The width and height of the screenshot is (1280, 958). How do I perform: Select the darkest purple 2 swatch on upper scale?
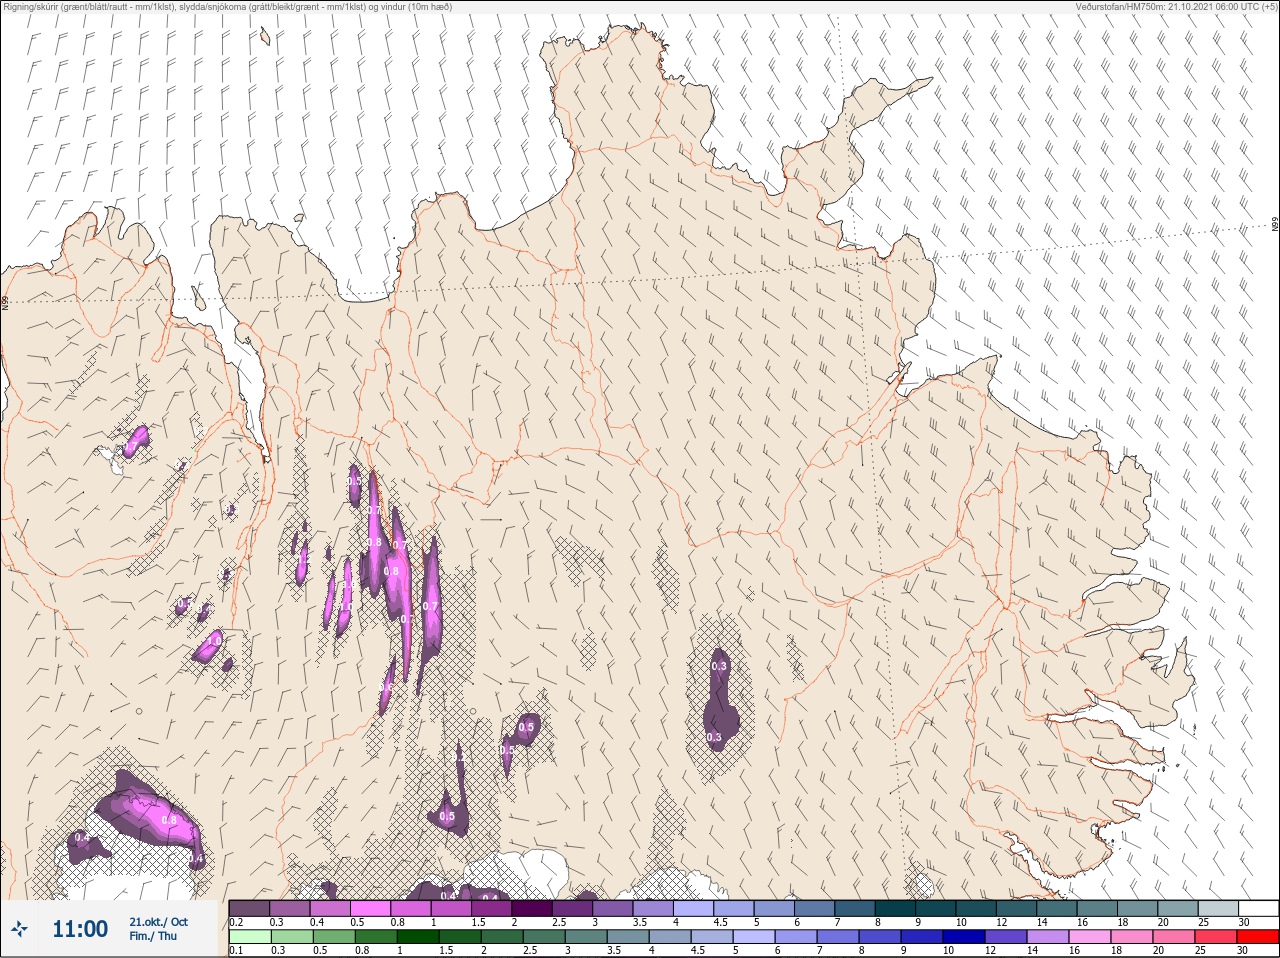[x=532, y=908]
